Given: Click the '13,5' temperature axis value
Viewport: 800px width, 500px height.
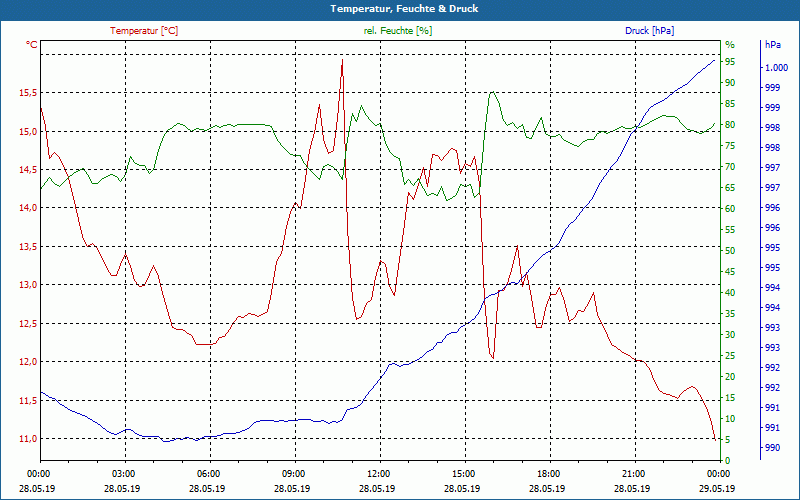Looking at the screenshot, I should point(28,247).
